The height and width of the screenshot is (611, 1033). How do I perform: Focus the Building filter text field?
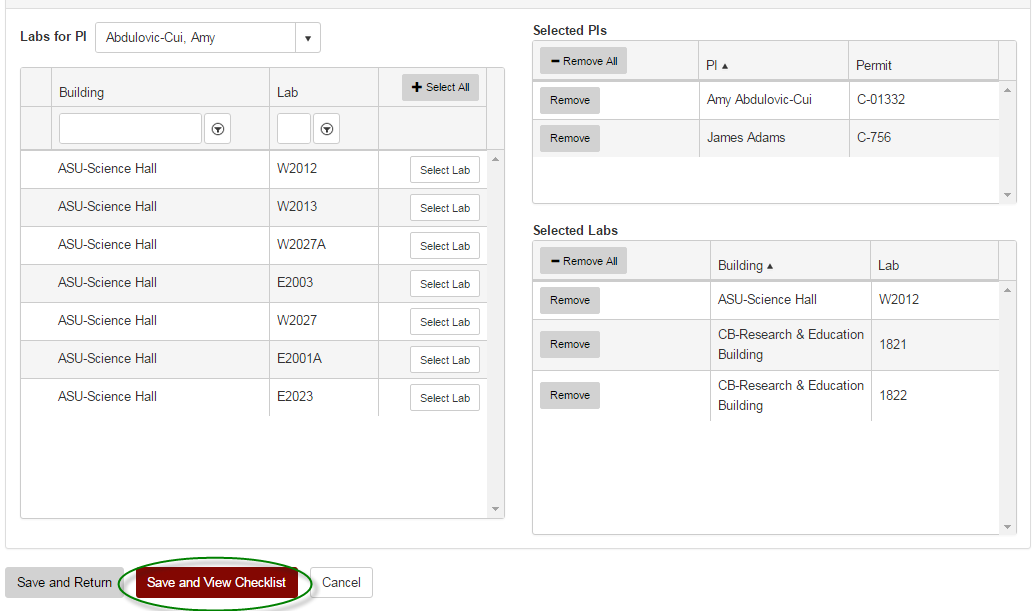[130, 129]
